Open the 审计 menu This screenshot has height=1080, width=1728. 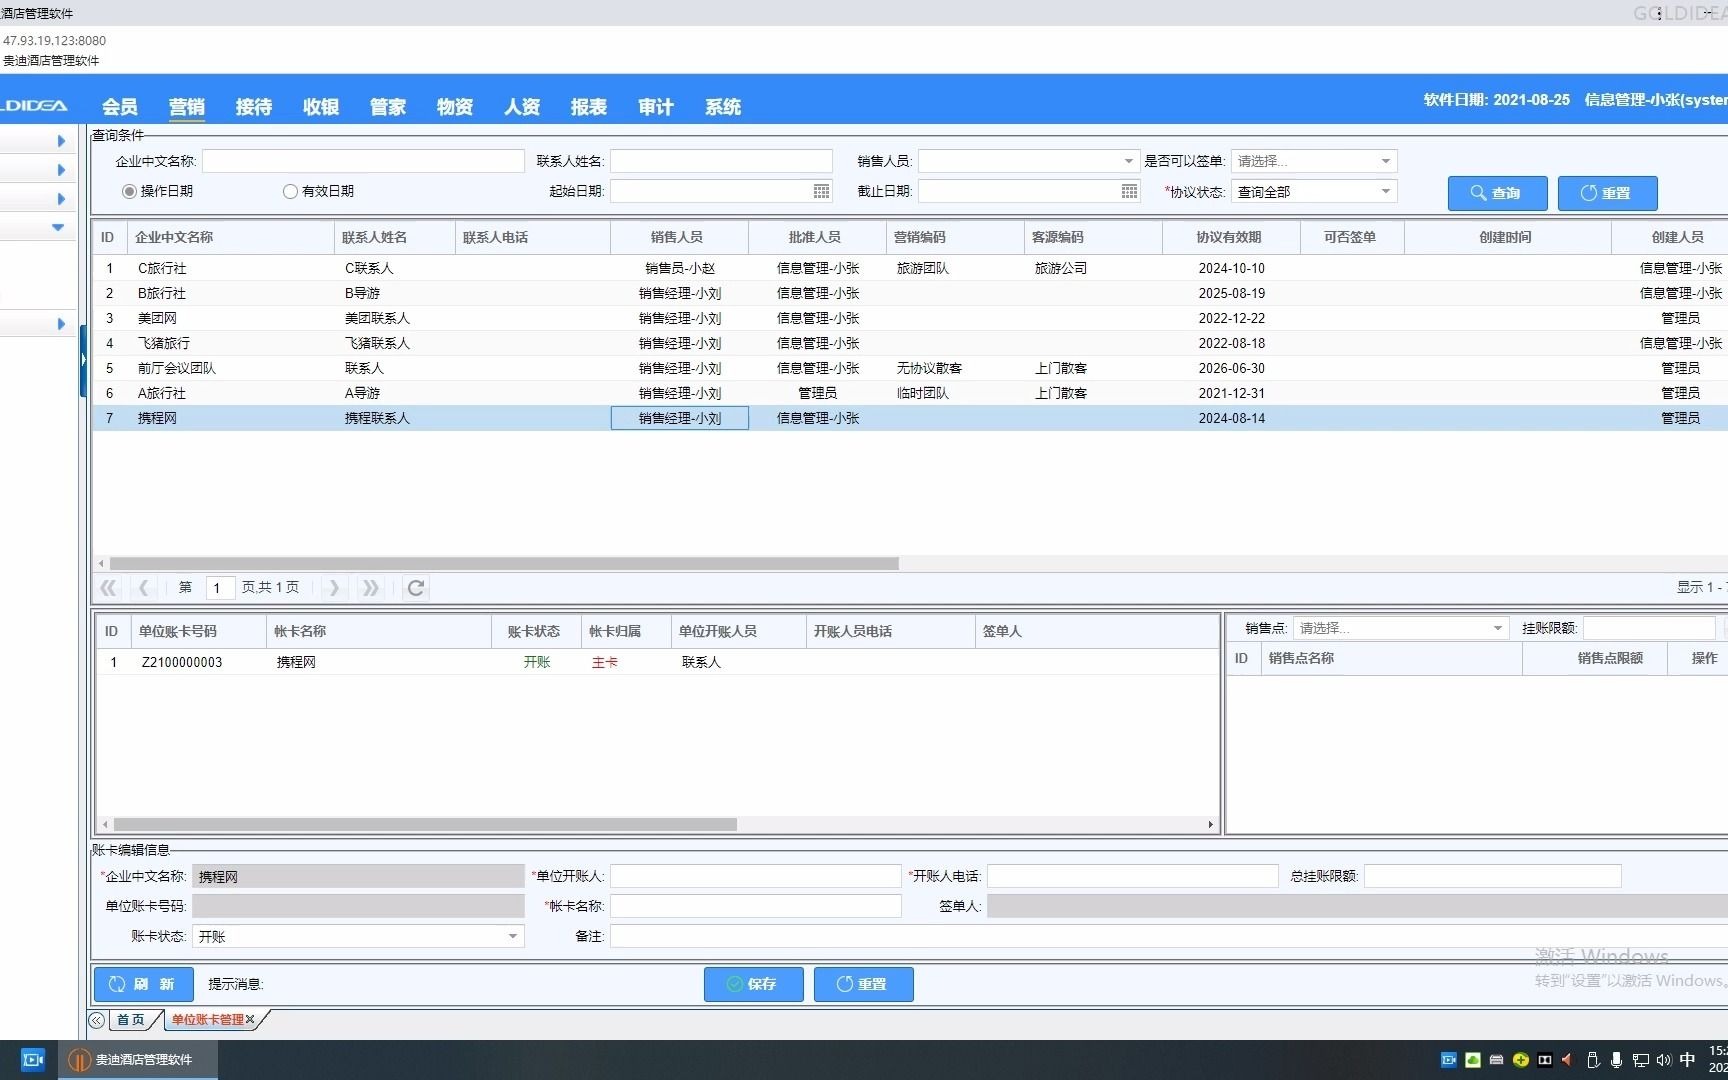(x=656, y=107)
